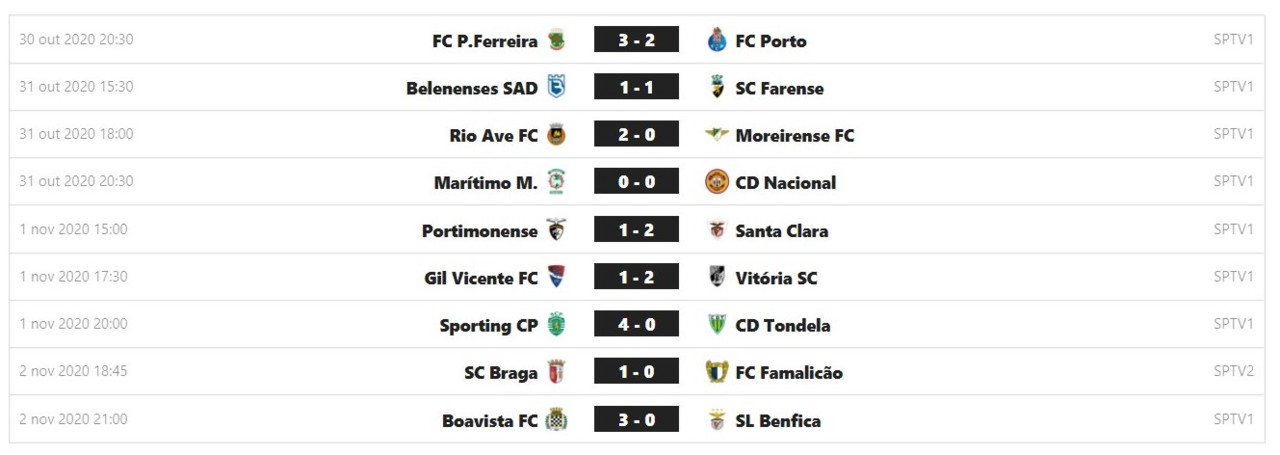Open the Gil Vicente FC team link
This screenshot has width=1280, height=455.
pos(481,278)
